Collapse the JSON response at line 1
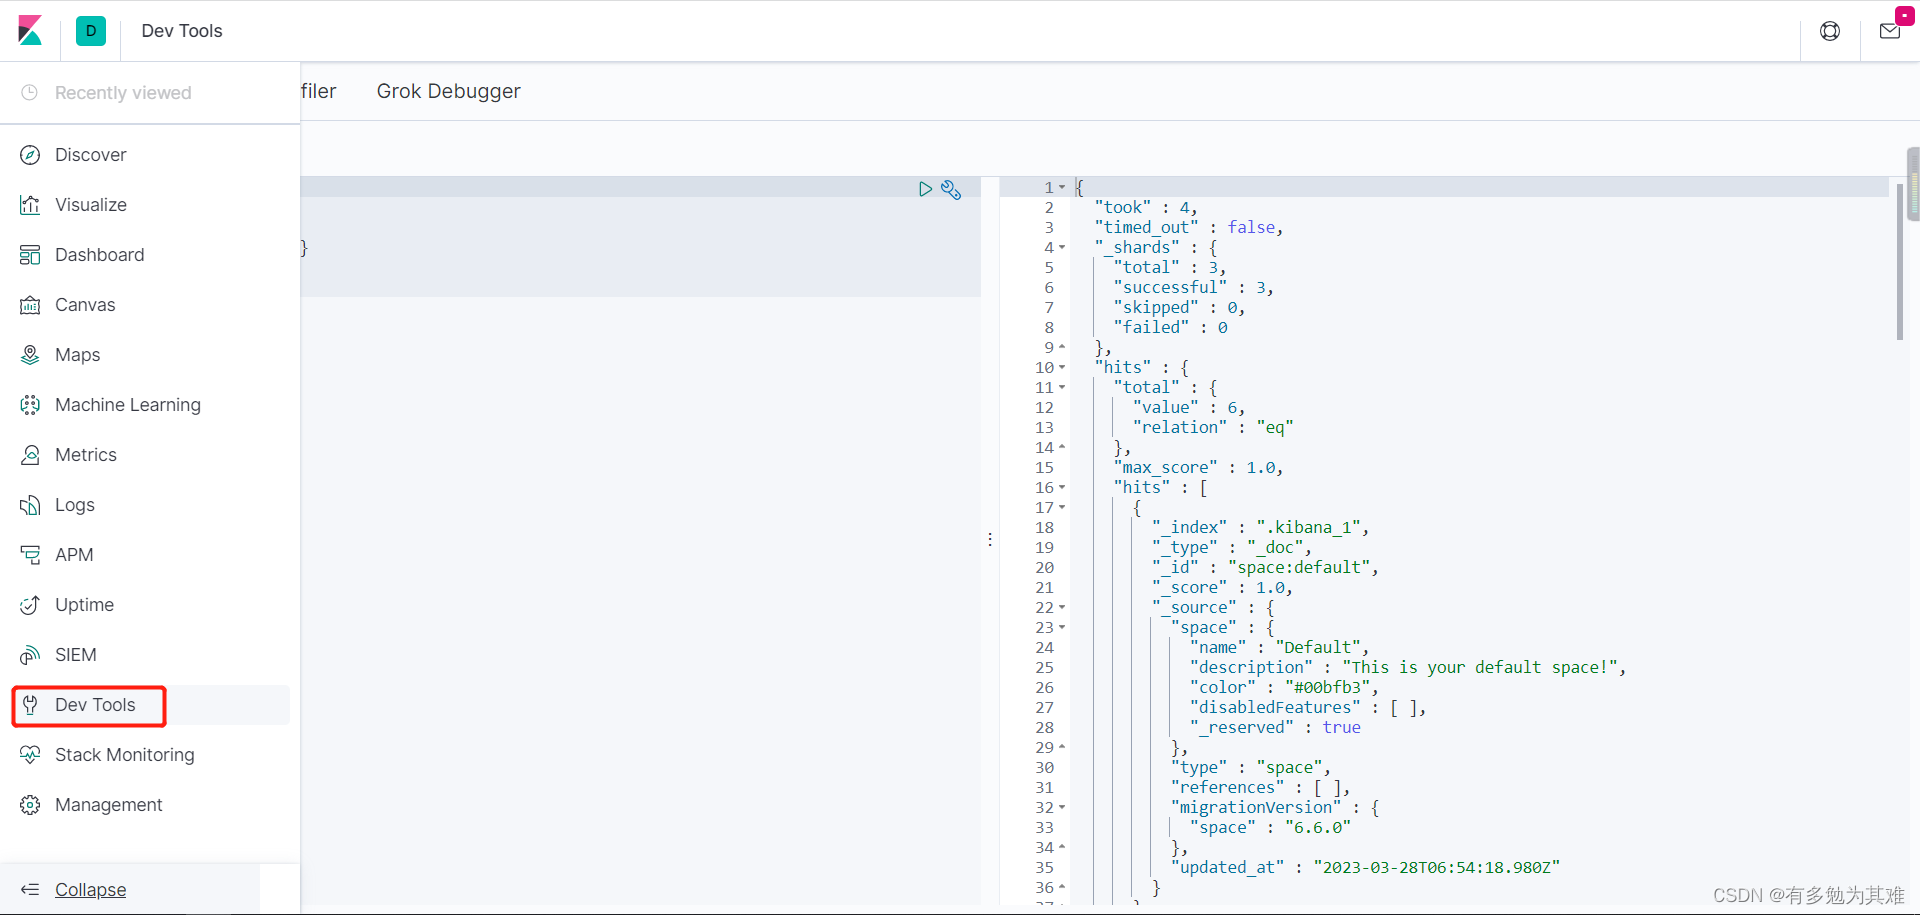The height and width of the screenshot is (915, 1920). 1062,187
